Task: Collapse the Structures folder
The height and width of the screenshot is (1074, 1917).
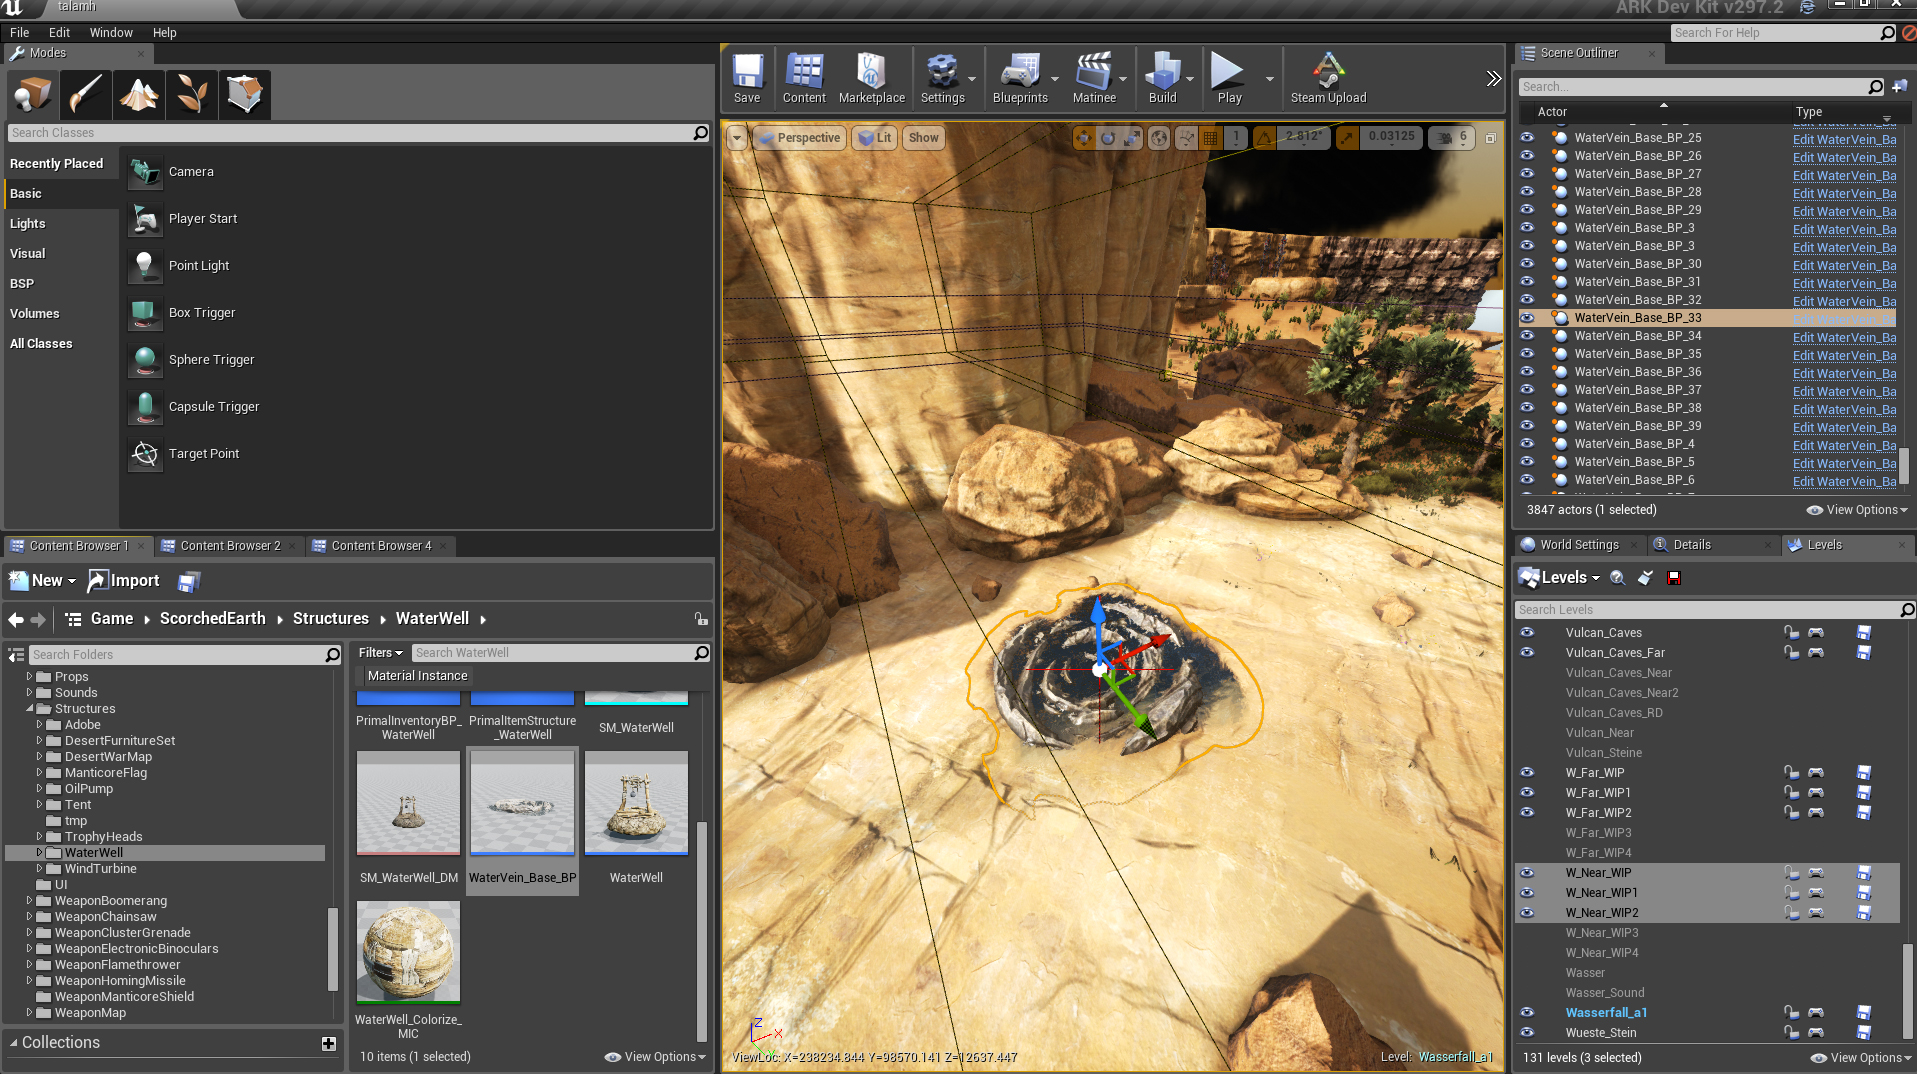Action: click(x=29, y=709)
